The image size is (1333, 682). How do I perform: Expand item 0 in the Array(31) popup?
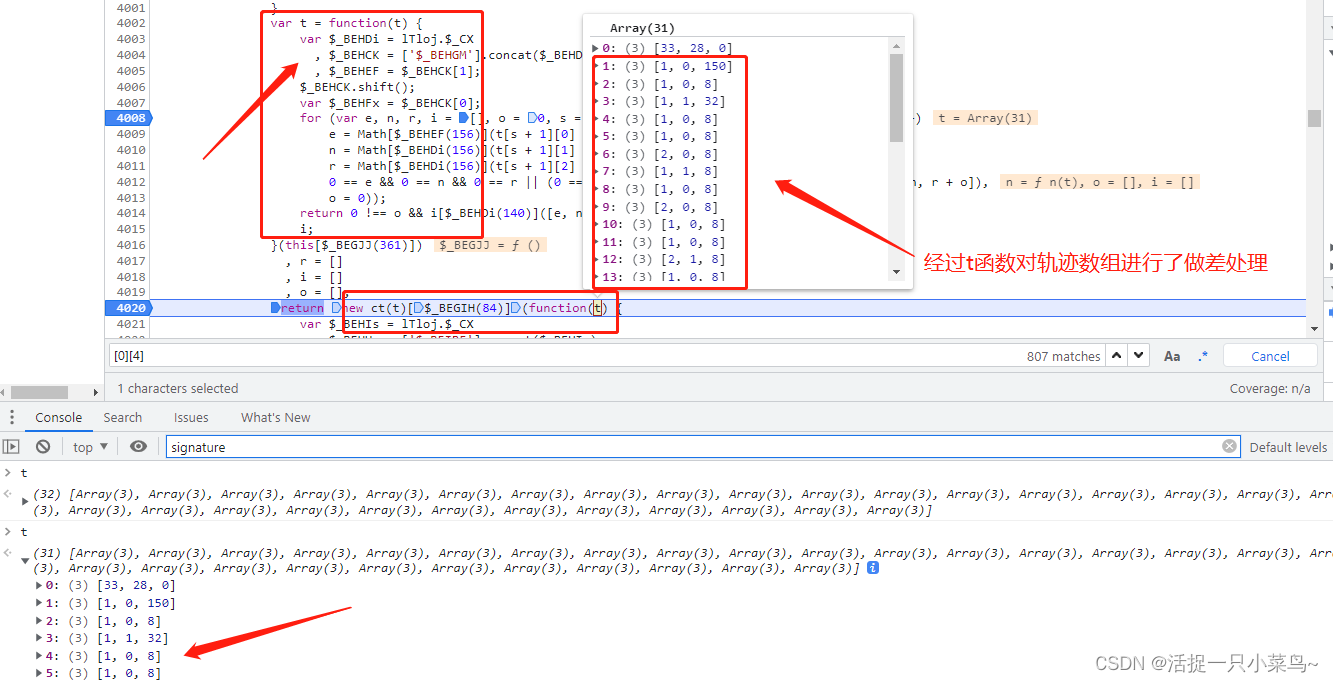[596, 48]
